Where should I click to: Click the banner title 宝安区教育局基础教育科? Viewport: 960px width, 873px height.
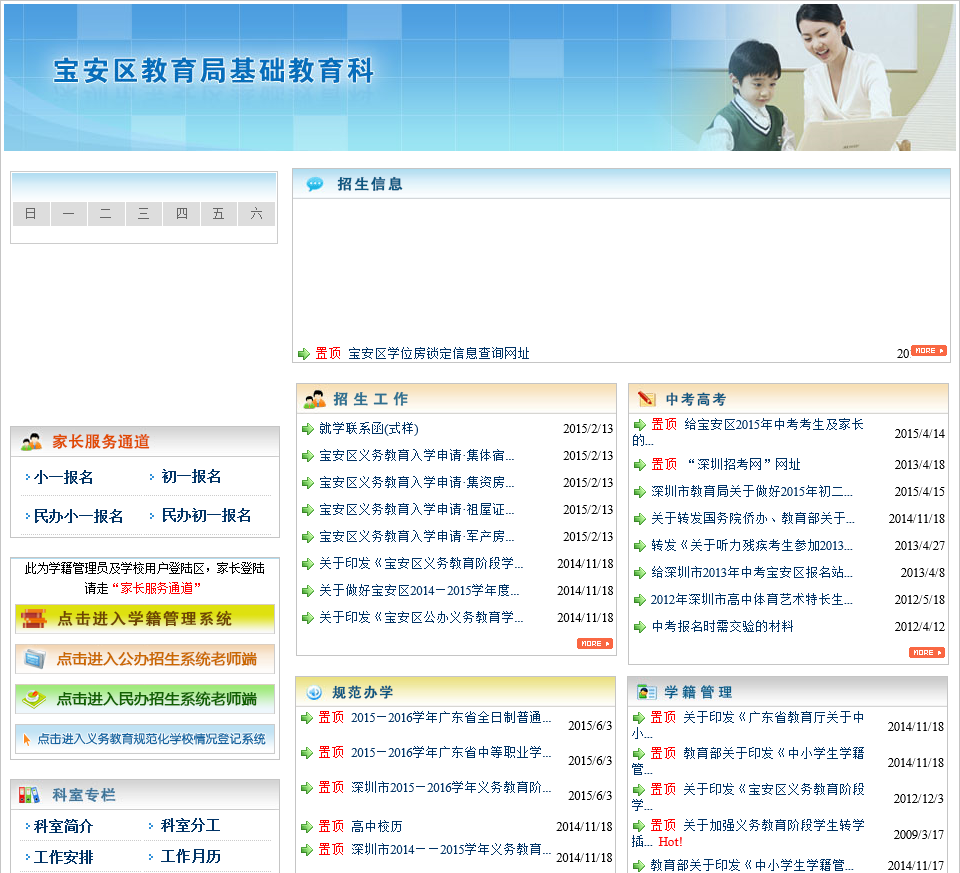(214, 70)
